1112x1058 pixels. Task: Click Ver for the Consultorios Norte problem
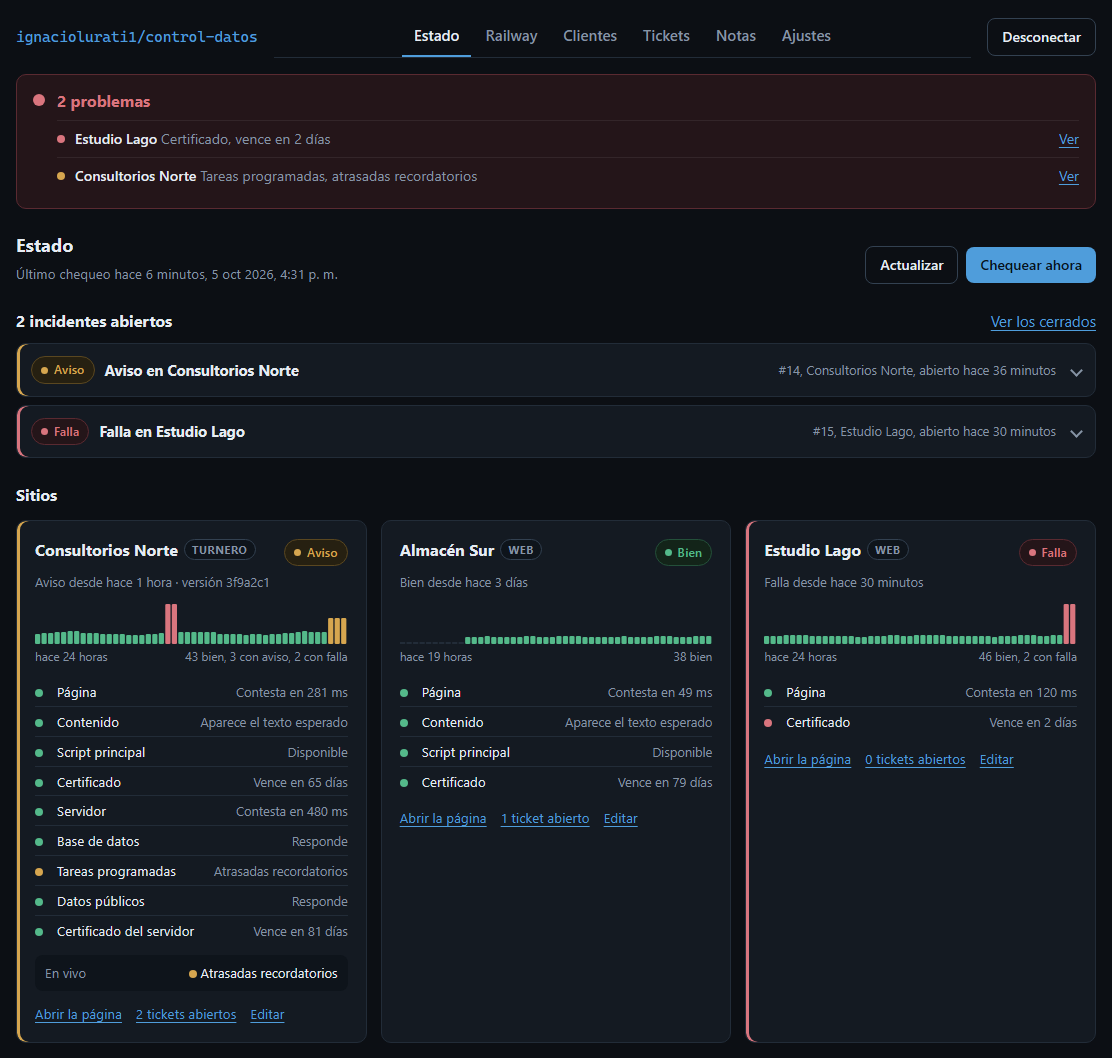pyautogui.click(x=1068, y=177)
